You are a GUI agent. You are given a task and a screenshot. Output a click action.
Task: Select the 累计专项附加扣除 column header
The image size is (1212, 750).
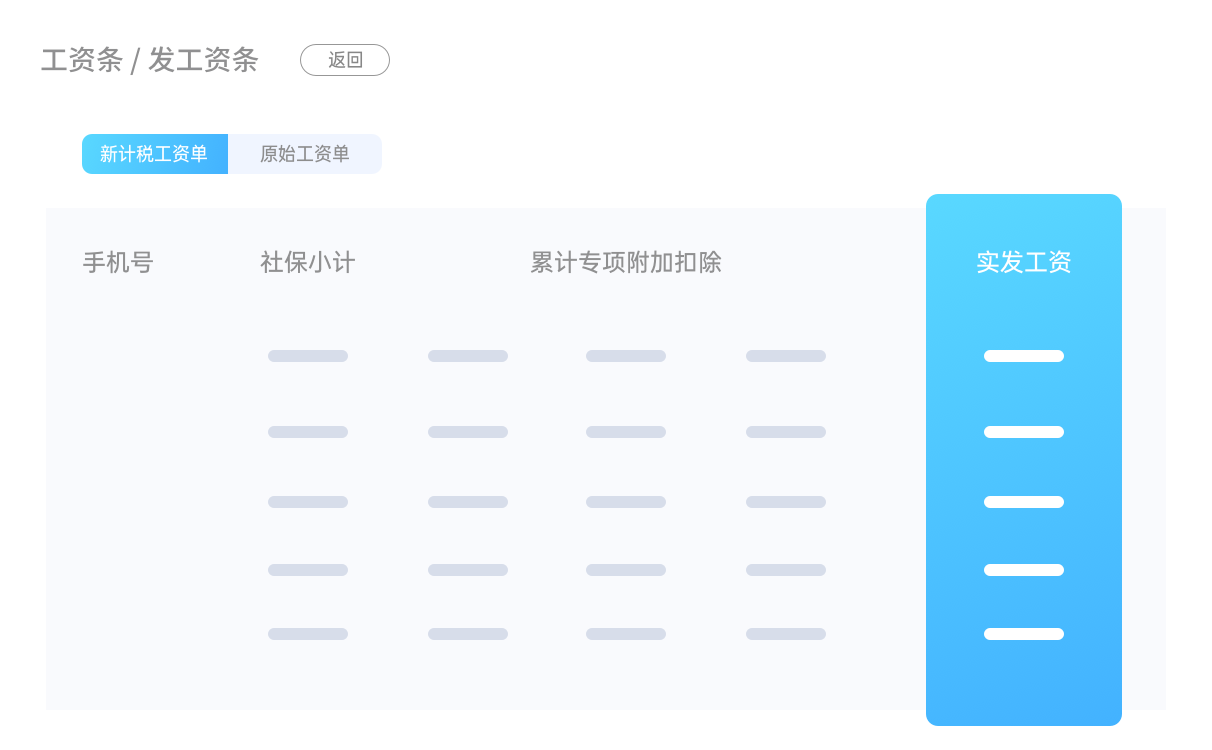click(x=626, y=263)
